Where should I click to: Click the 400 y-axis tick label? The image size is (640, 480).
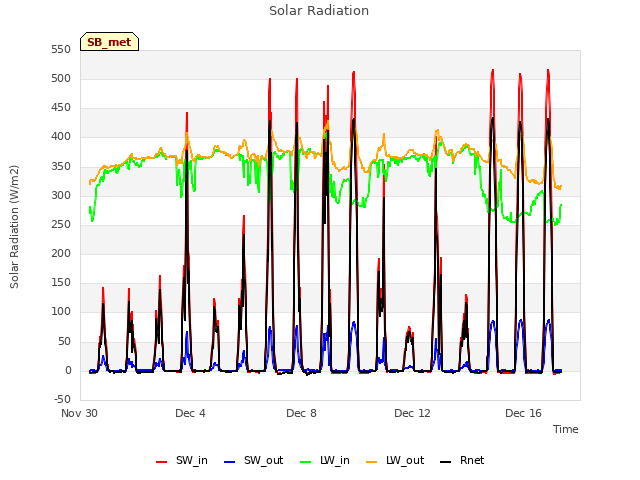tap(61, 137)
